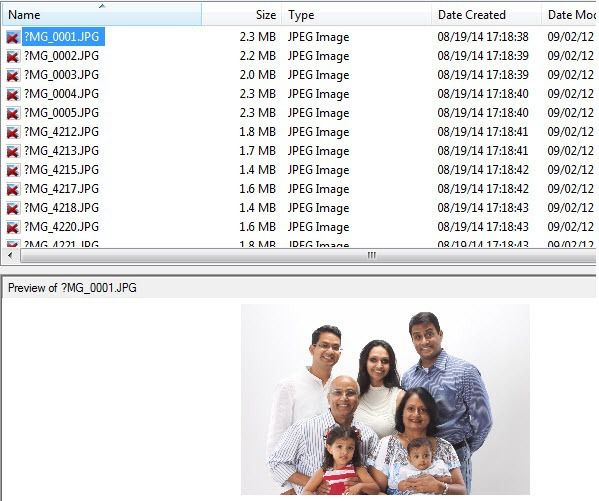The width and height of the screenshot is (599, 501).
Task: Select the icon next to ?MG_4212.JPG
Action: point(13,132)
